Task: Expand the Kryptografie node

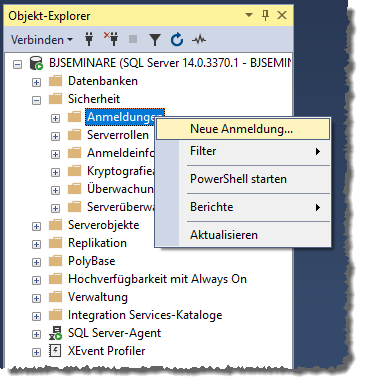Action: pos(55,172)
